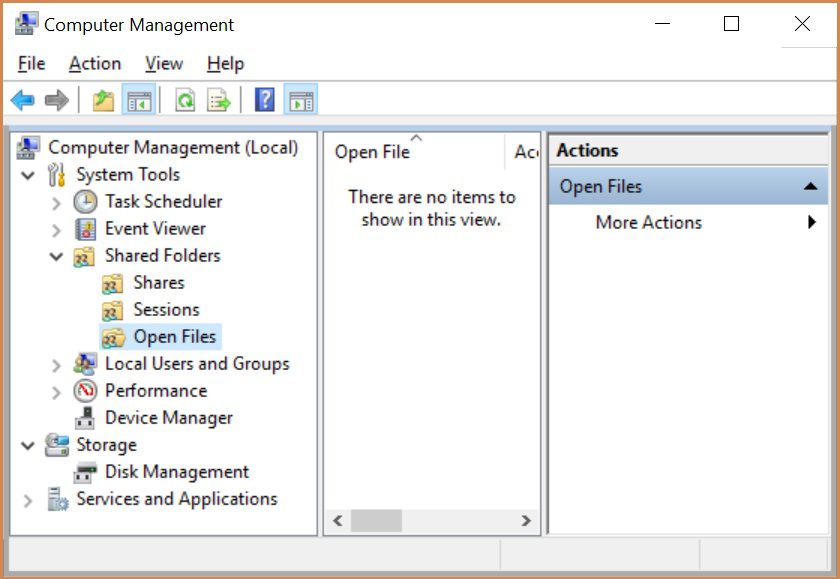This screenshot has height=579, width=840.
Task: Click the Shared Folders icon
Action: click(84, 257)
